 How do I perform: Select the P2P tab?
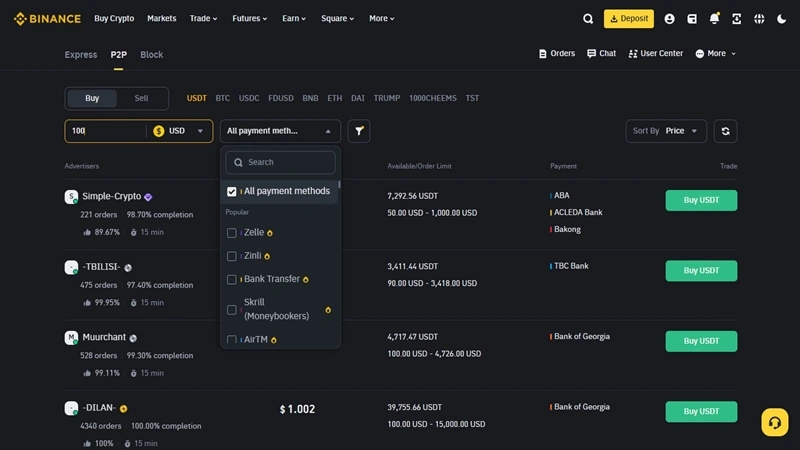(118, 55)
